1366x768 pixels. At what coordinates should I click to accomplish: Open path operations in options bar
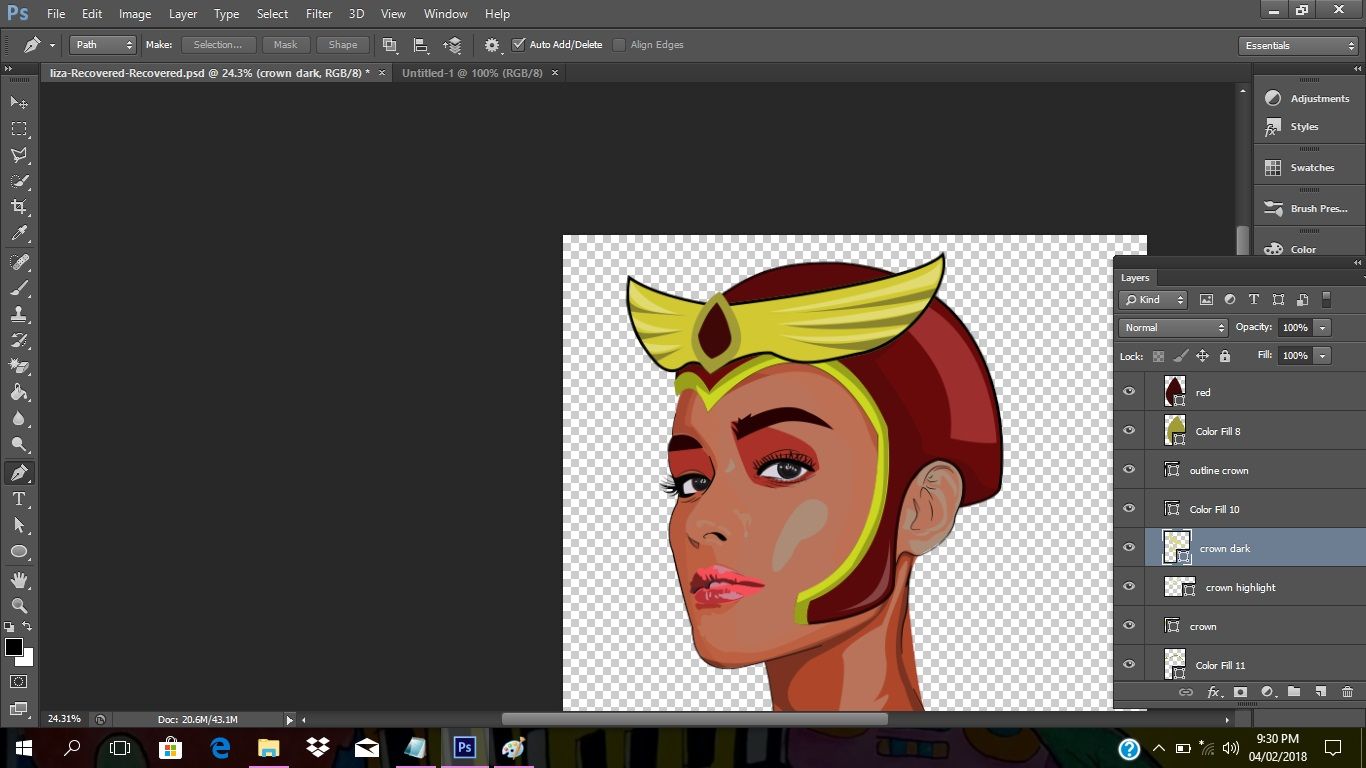coord(390,45)
